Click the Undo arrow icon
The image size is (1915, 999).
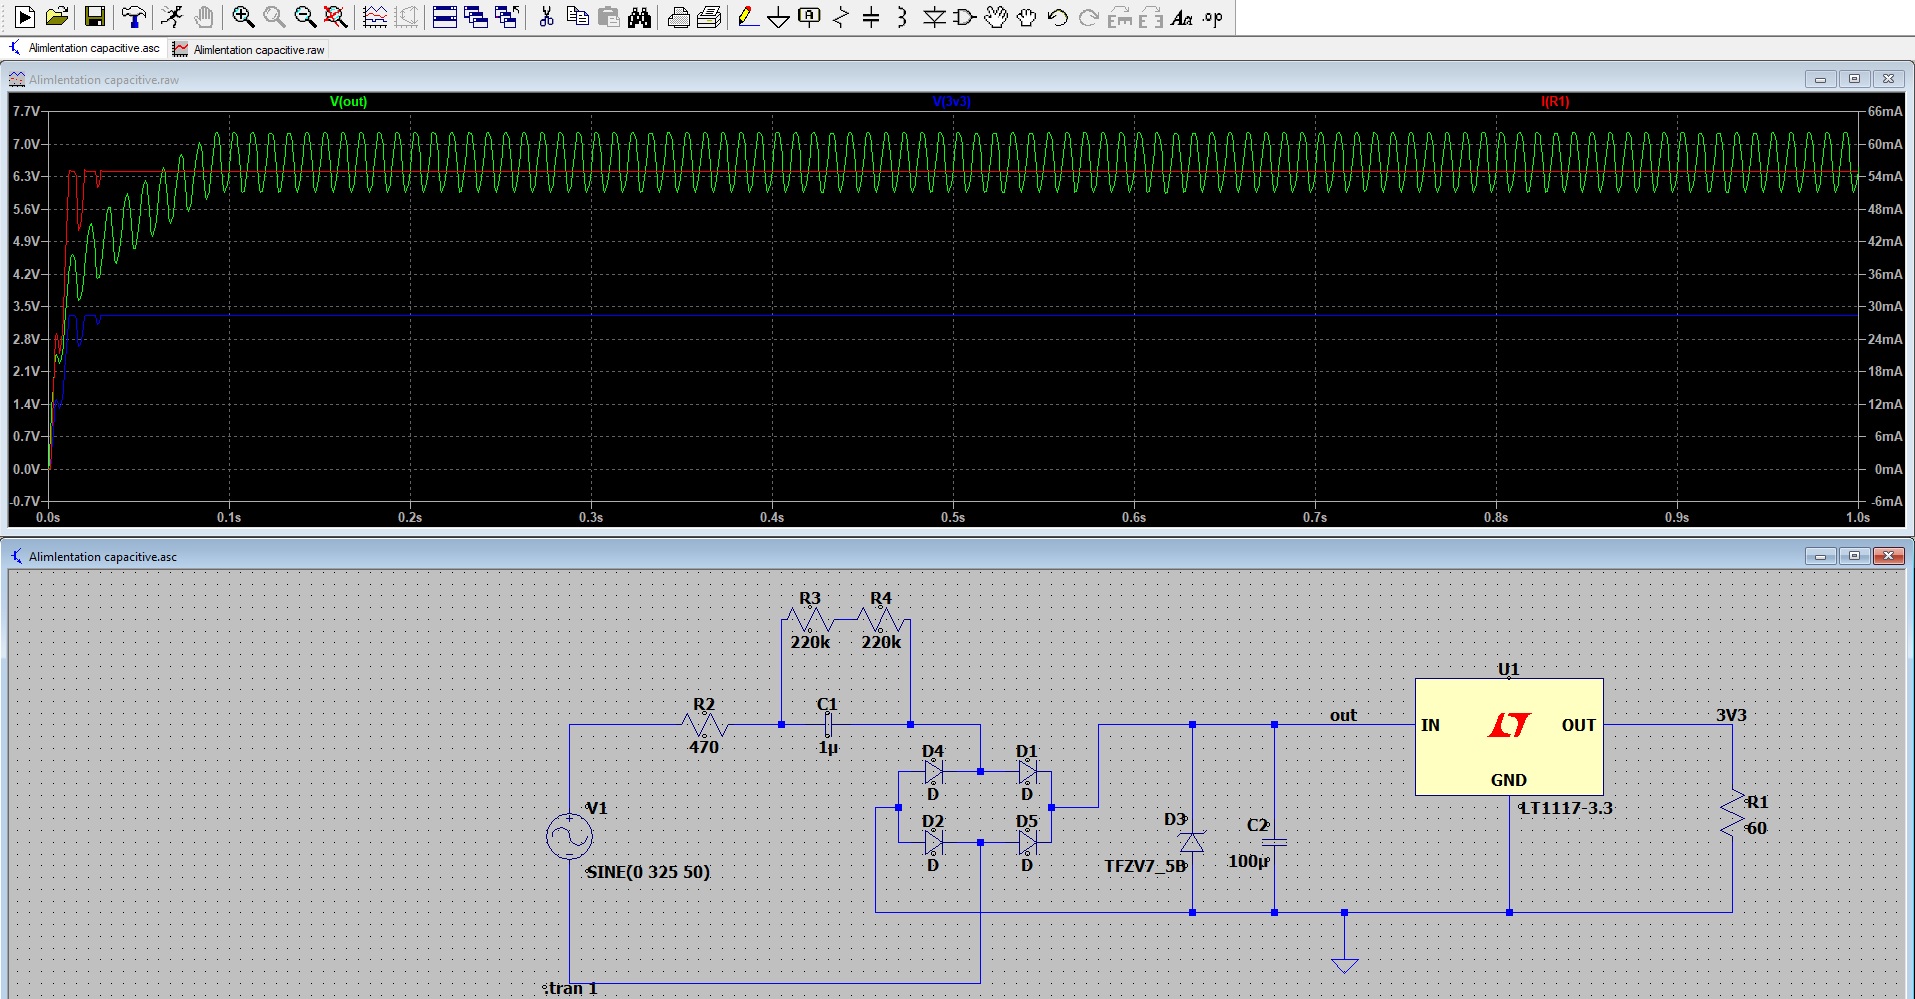(1058, 17)
